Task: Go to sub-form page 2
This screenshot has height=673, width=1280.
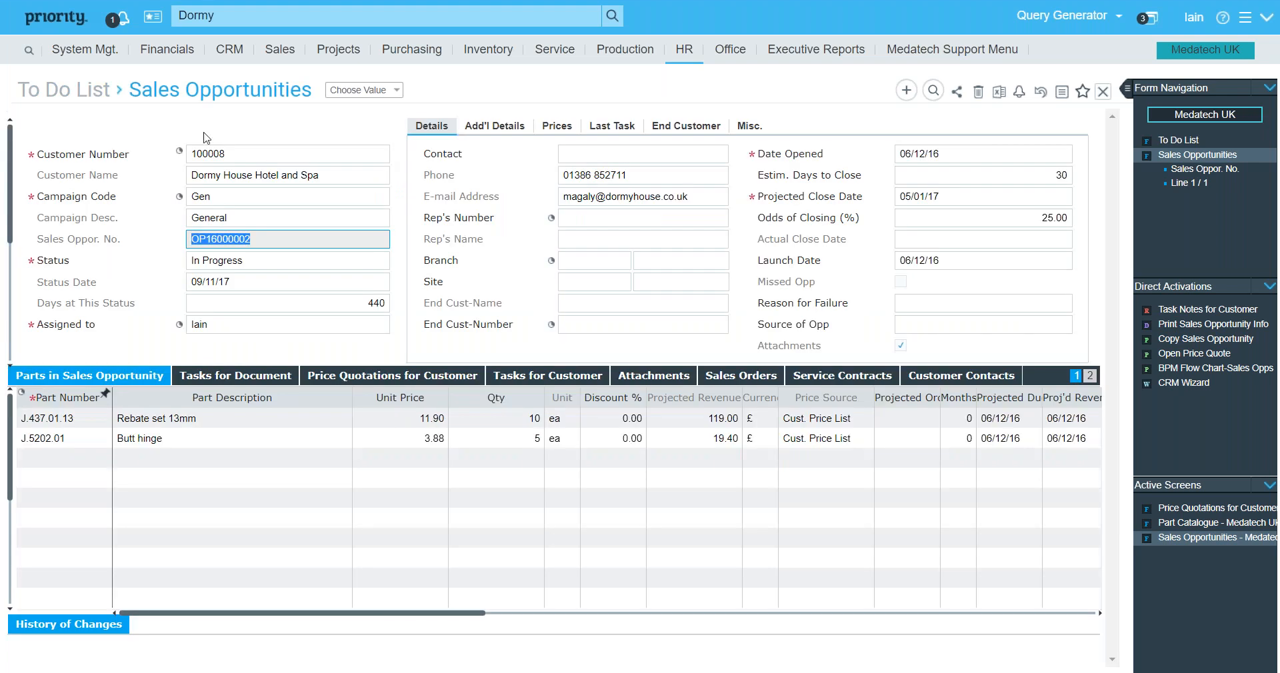Action: [1089, 376]
